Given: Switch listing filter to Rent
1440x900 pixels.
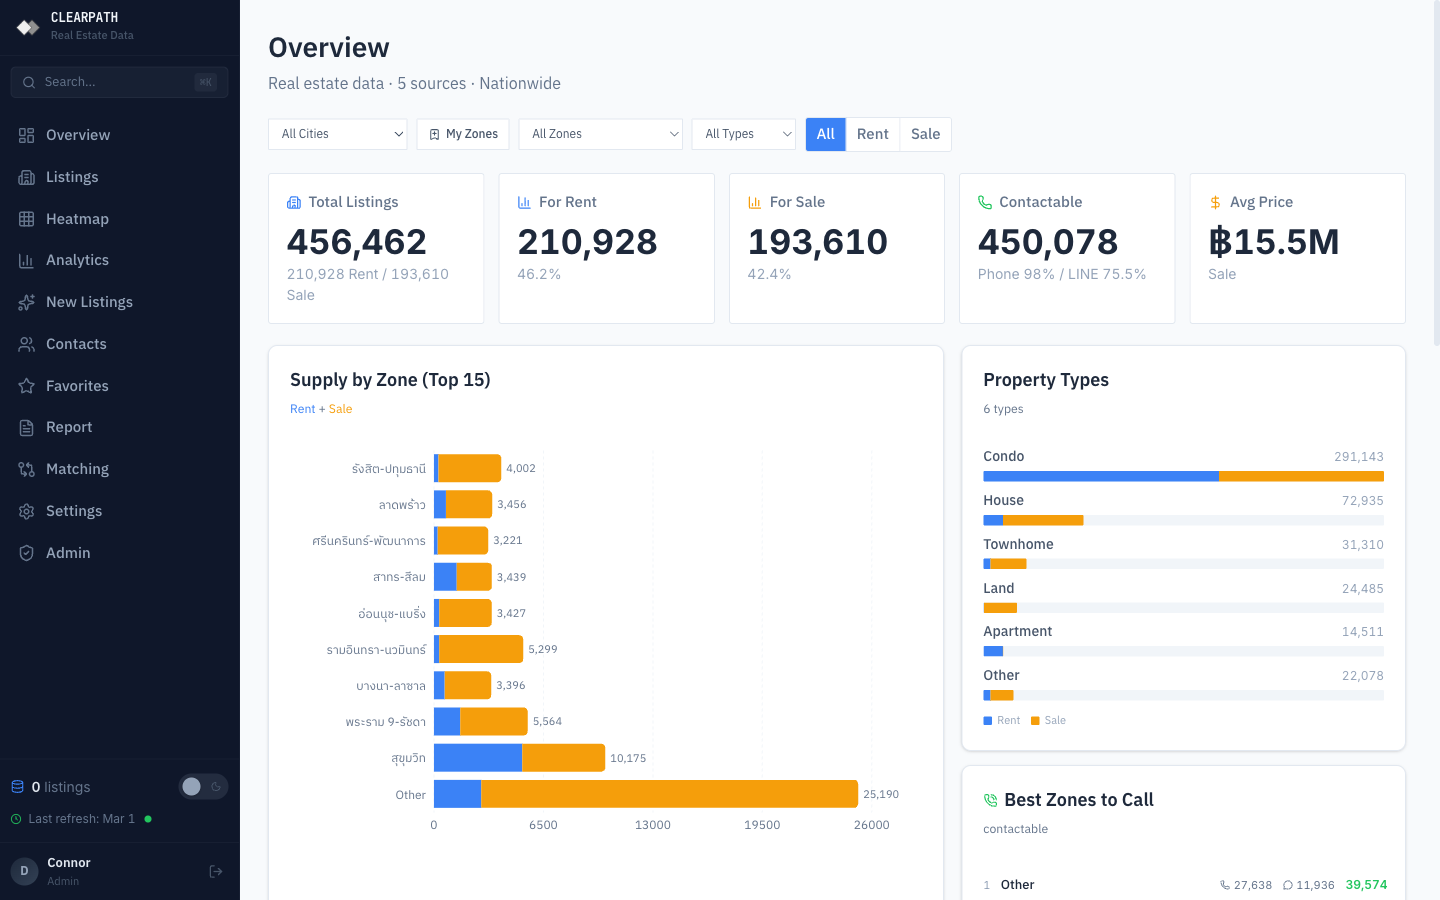Looking at the screenshot, I should [872, 134].
